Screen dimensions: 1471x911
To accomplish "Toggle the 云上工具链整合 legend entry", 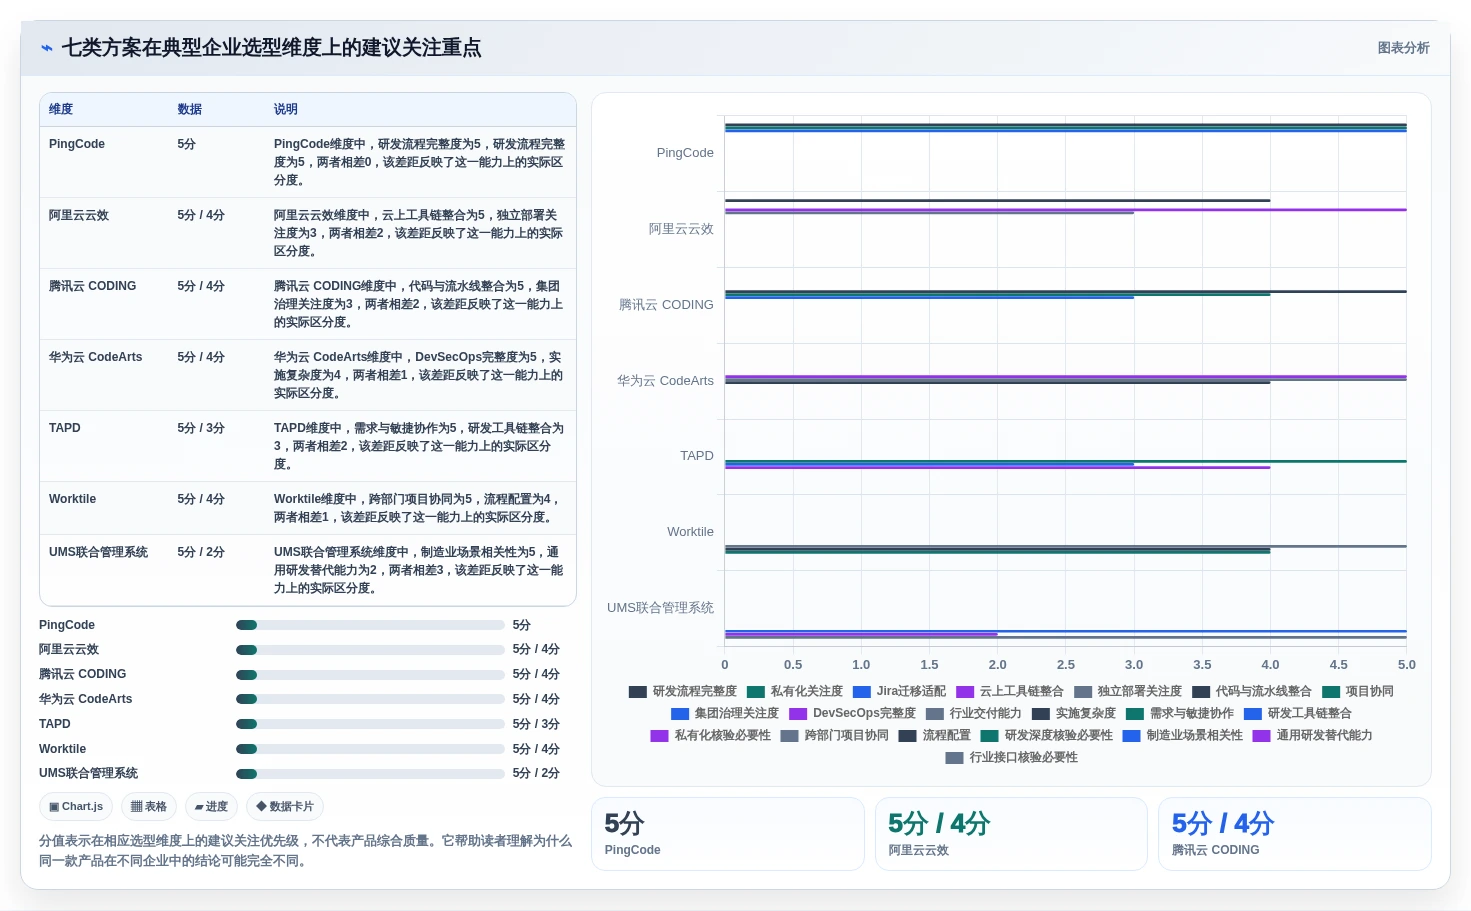I will (1010, 691).
